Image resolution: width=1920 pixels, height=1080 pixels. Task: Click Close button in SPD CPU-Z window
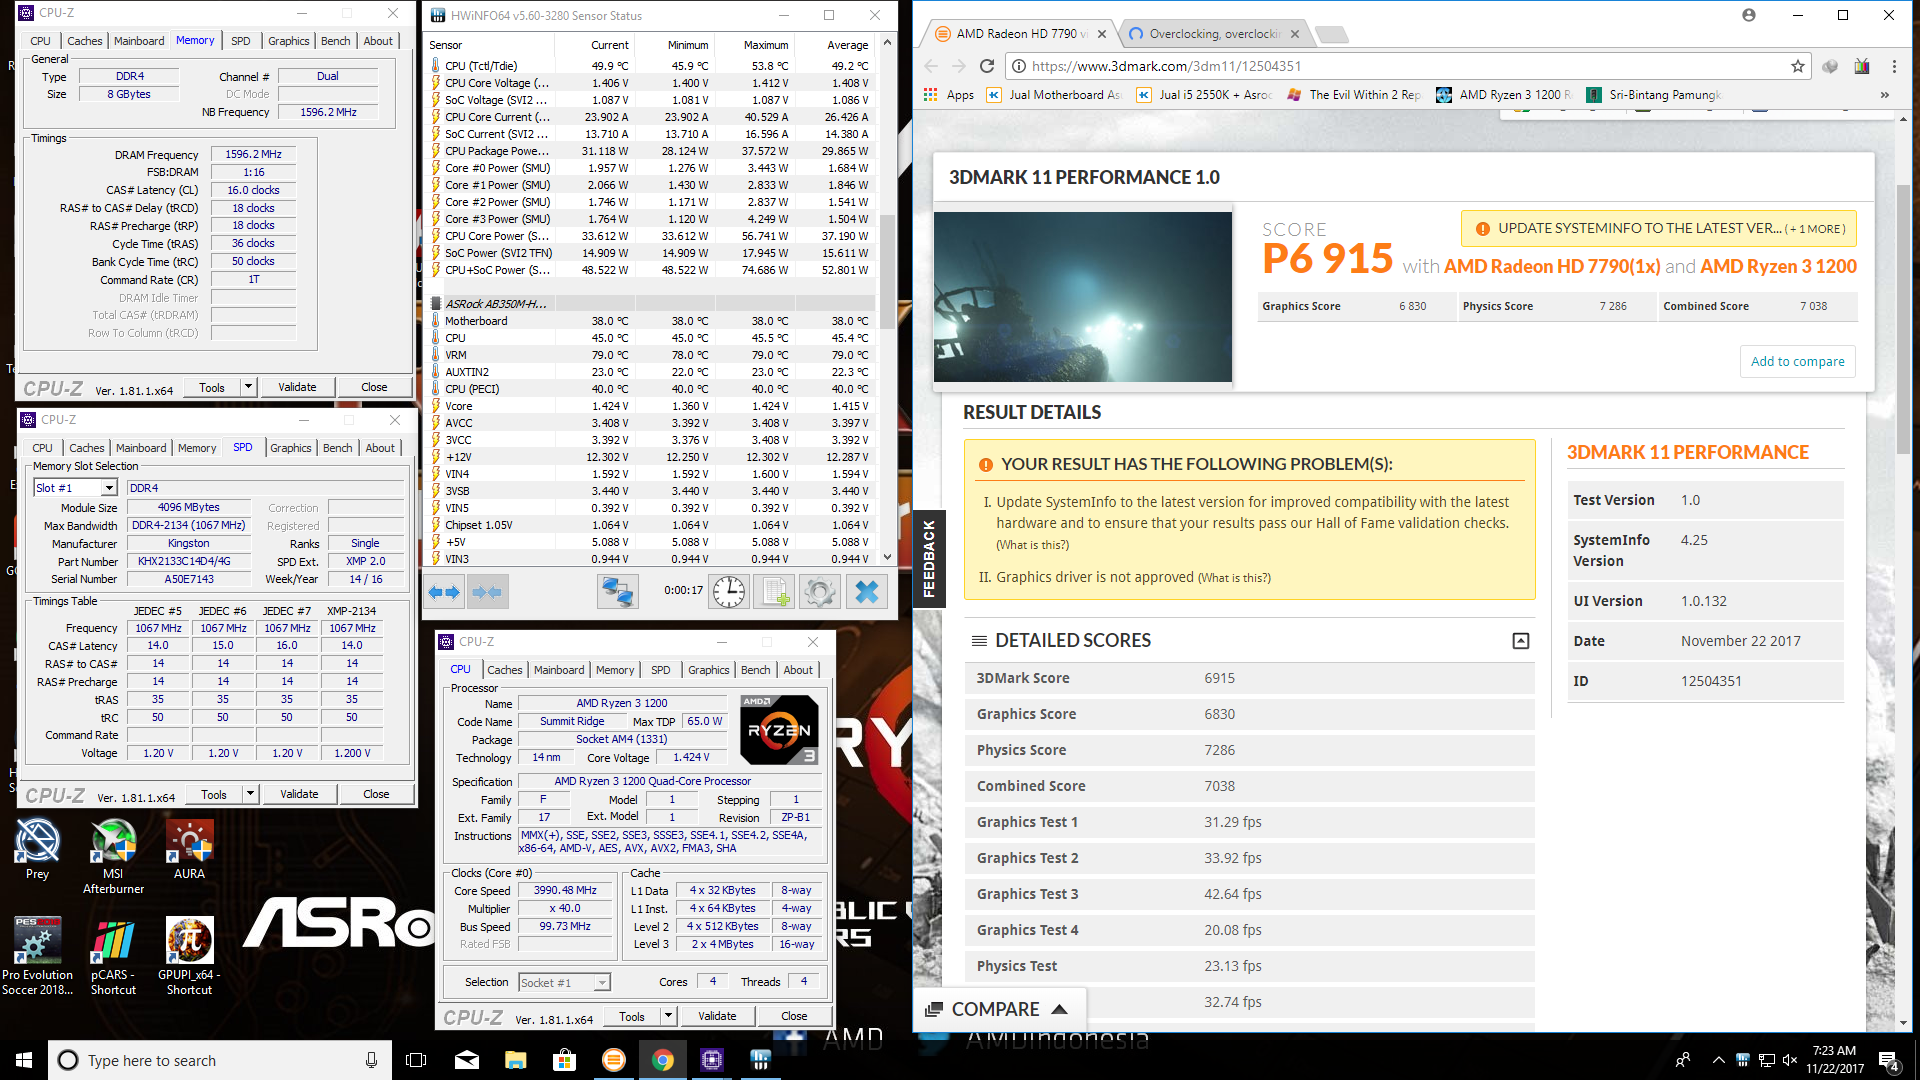[x=376, y=794]
